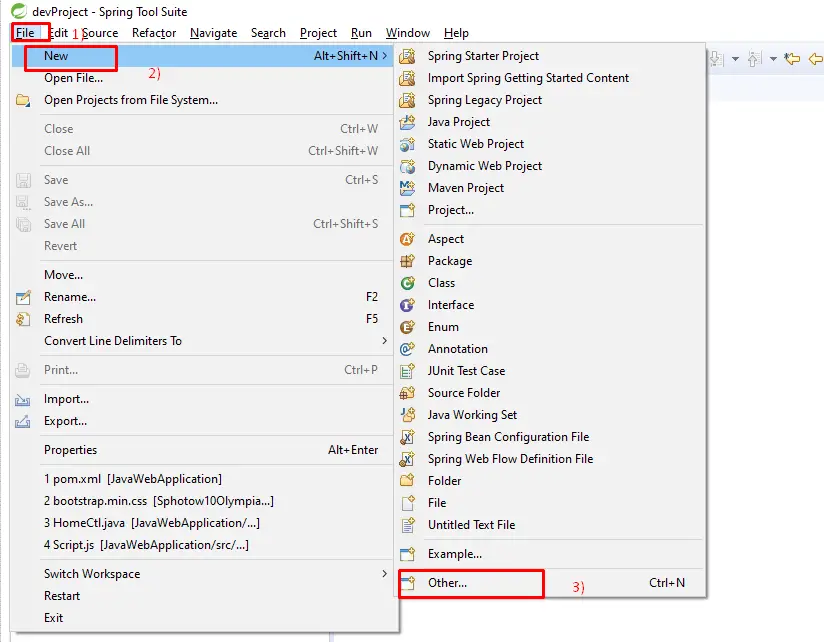The height and width of the screenshot is (642, 824).
Task: Click the Spring Tool Suite title bar icon
Action: [x=19, y=11]
